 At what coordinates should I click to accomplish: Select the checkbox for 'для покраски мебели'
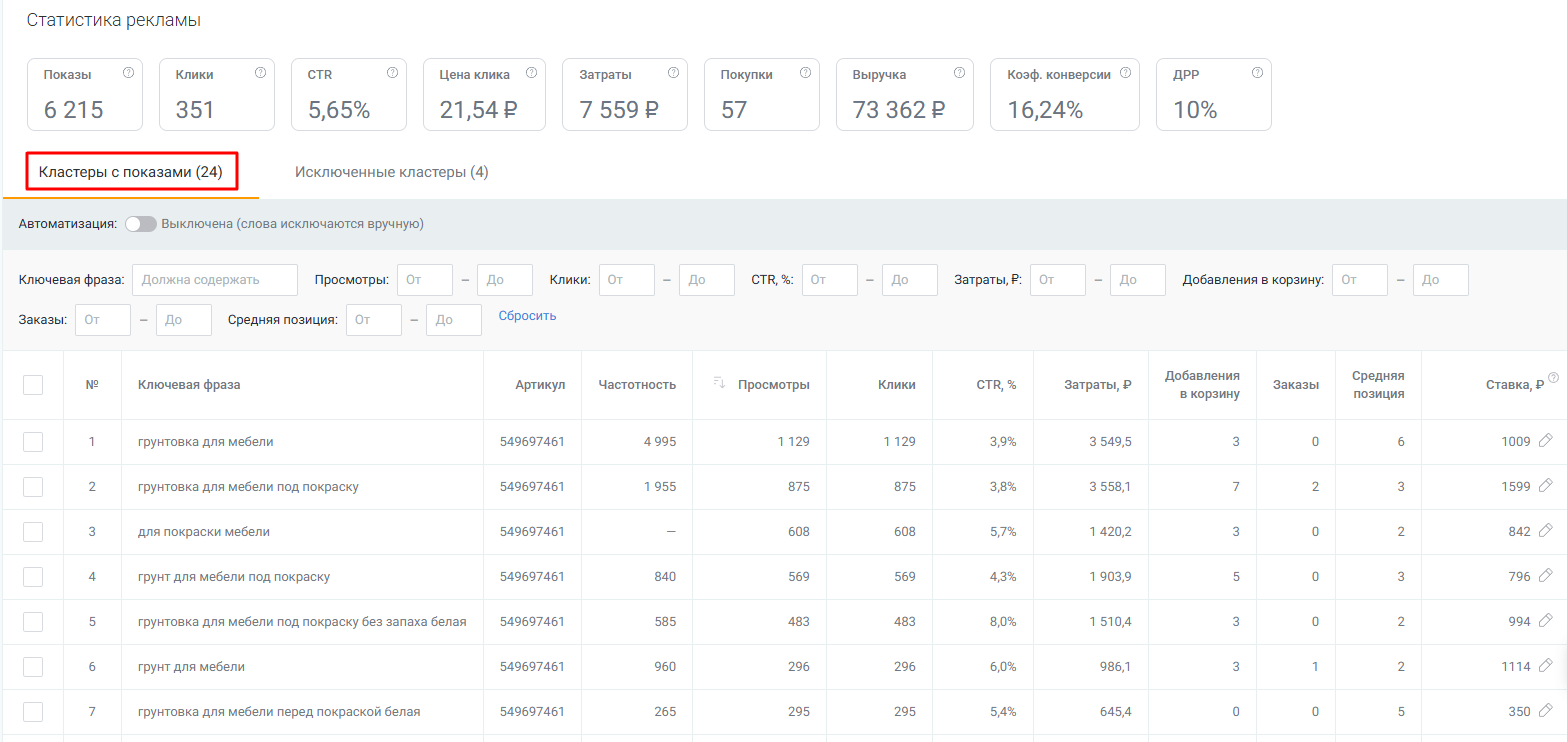click(33, 532)
